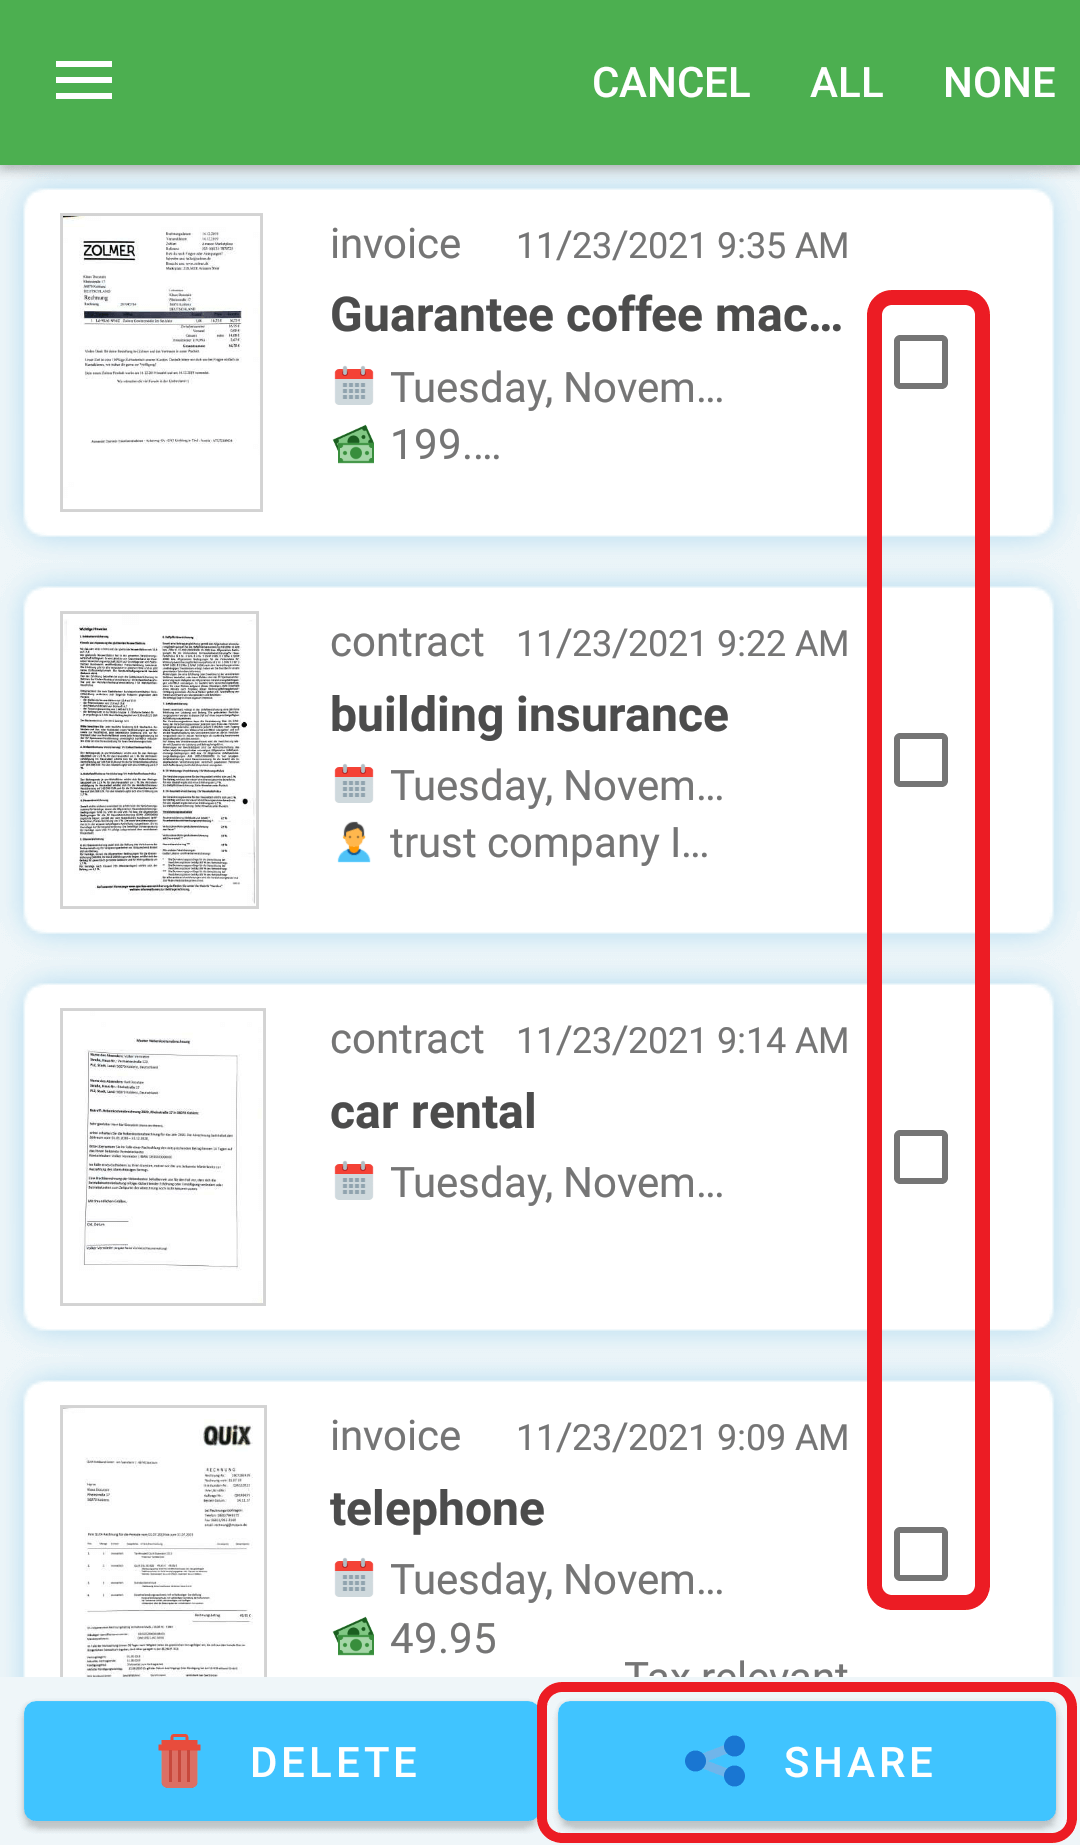Viewport: 1080px width, 1845px height.
Task: Select ALL documents in header
Action: pyautogui.click(x=847, y=82)
